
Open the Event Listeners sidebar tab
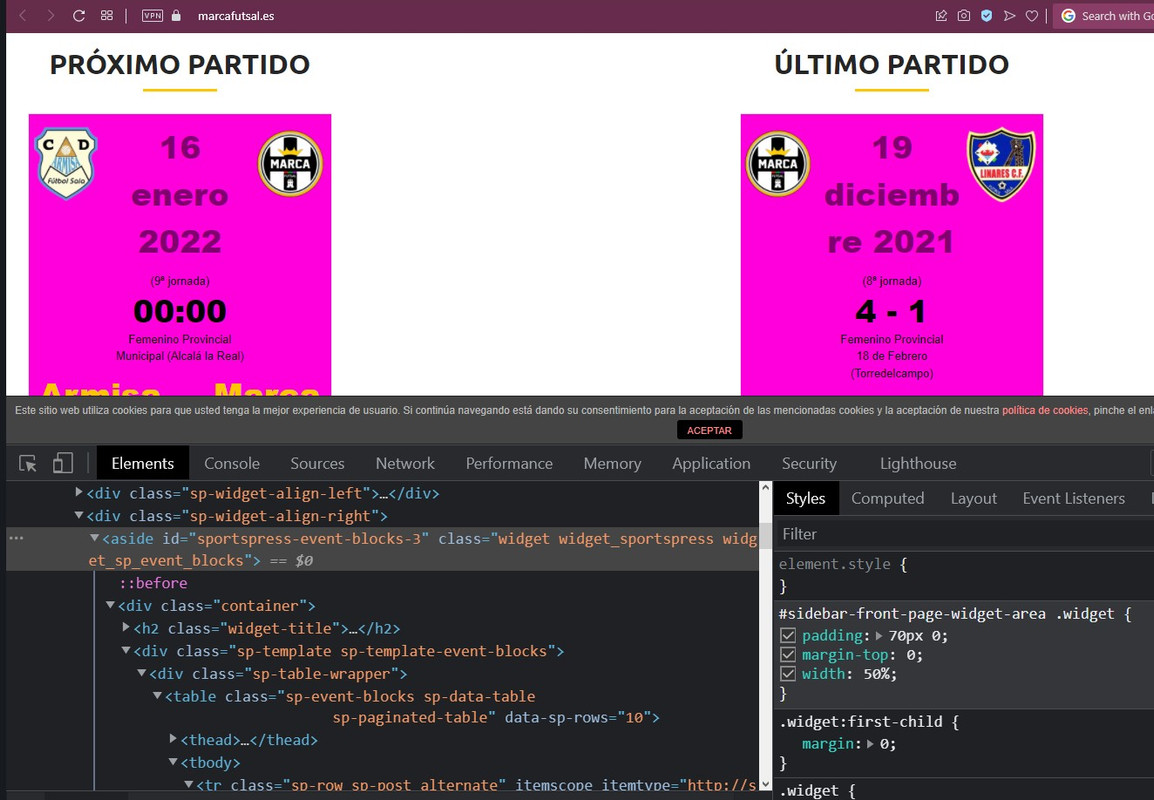1074,498
